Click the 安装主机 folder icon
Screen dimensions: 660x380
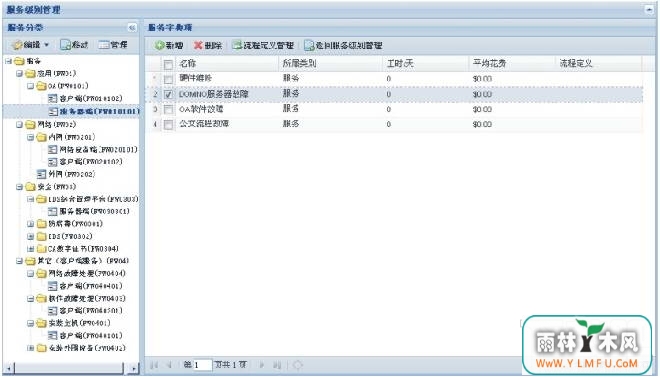pyautogui.click(x=41, y=324)
